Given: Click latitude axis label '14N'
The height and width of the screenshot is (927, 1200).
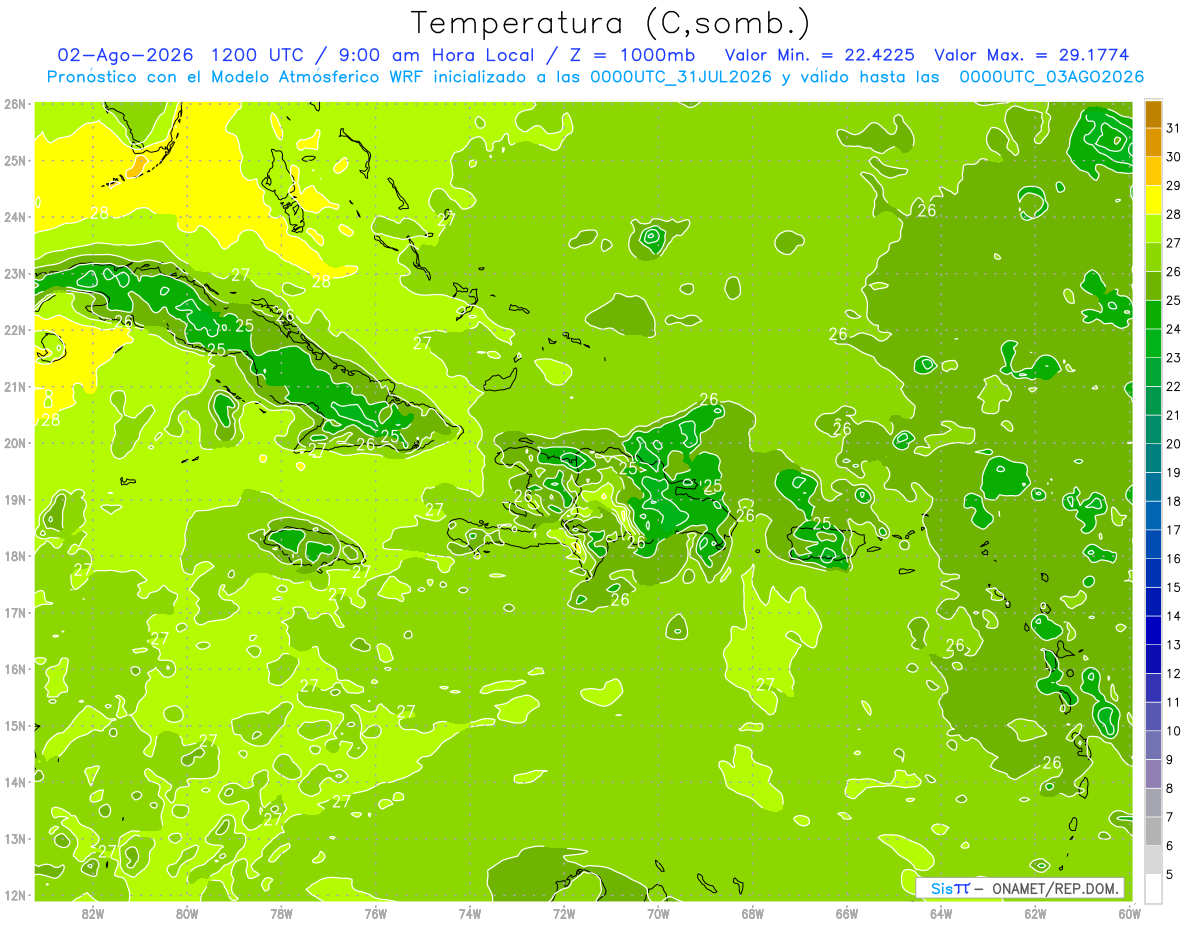Looking at the screenshot, I should [x=15, y=782].
